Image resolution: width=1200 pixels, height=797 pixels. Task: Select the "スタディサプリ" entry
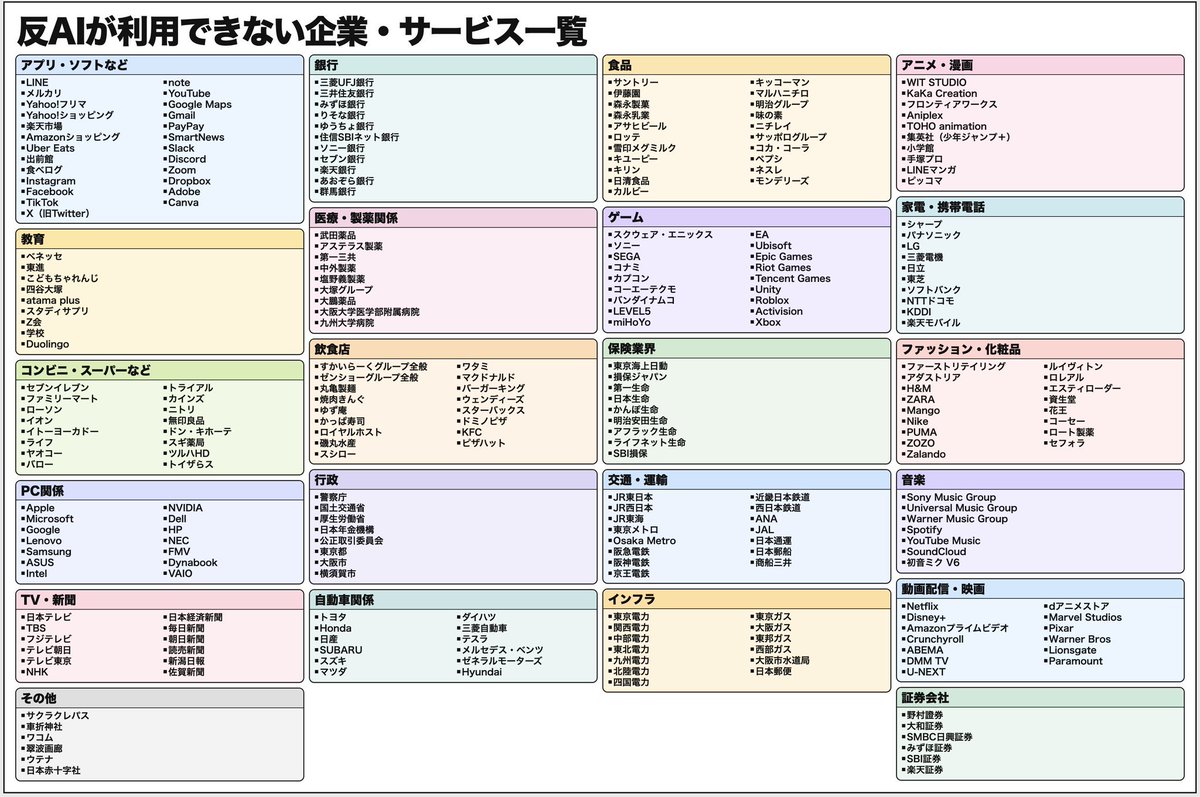point(57,311)
